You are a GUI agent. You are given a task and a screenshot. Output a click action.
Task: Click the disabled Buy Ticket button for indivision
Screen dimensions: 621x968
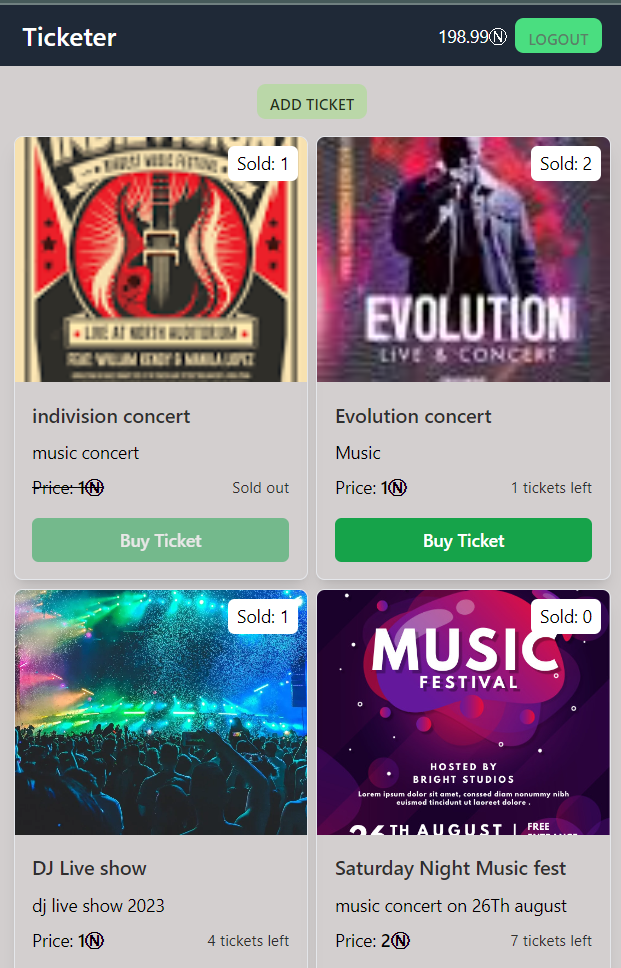(160, 540)
